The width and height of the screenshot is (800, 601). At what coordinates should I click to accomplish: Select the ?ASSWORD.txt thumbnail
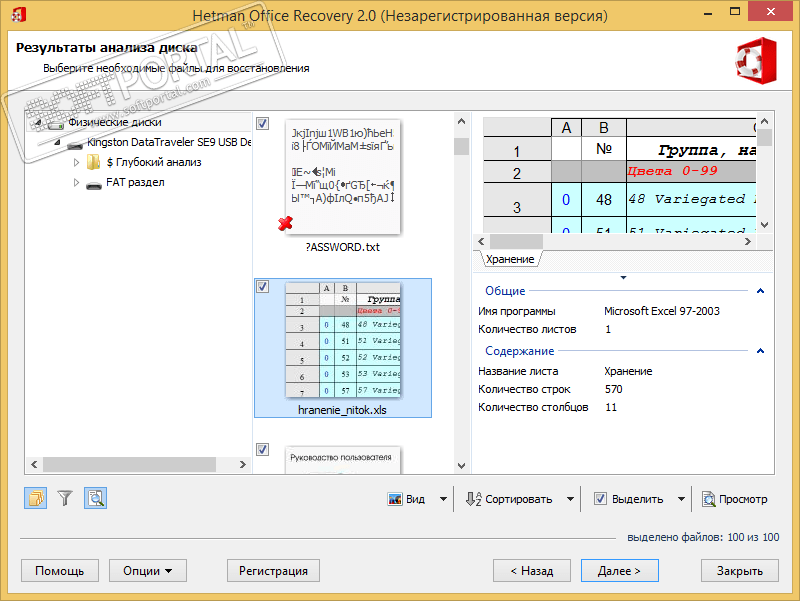coord(343,177)
